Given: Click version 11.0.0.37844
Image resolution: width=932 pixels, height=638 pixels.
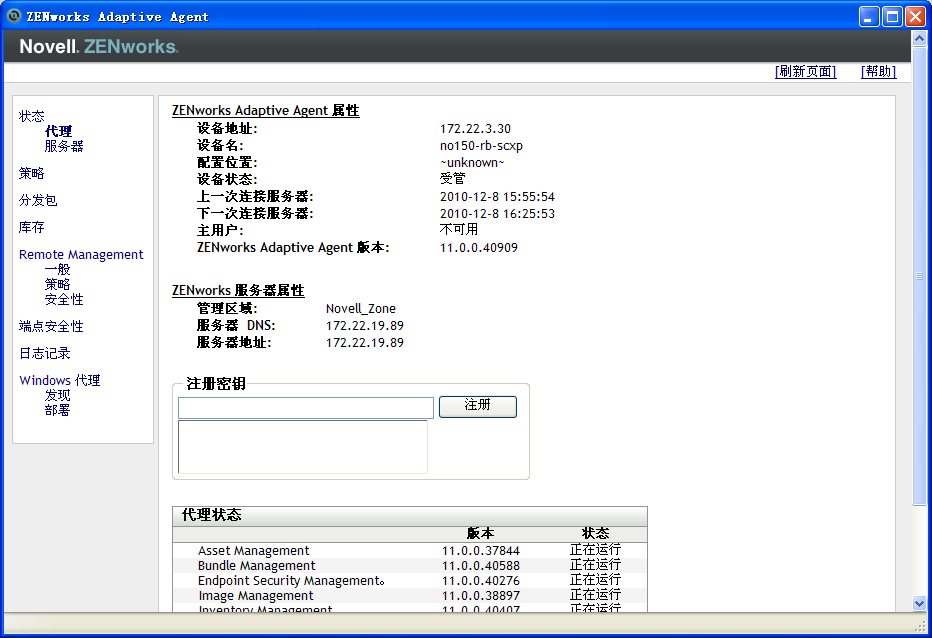Looking at the screenshot, I should tap(480, 551).
